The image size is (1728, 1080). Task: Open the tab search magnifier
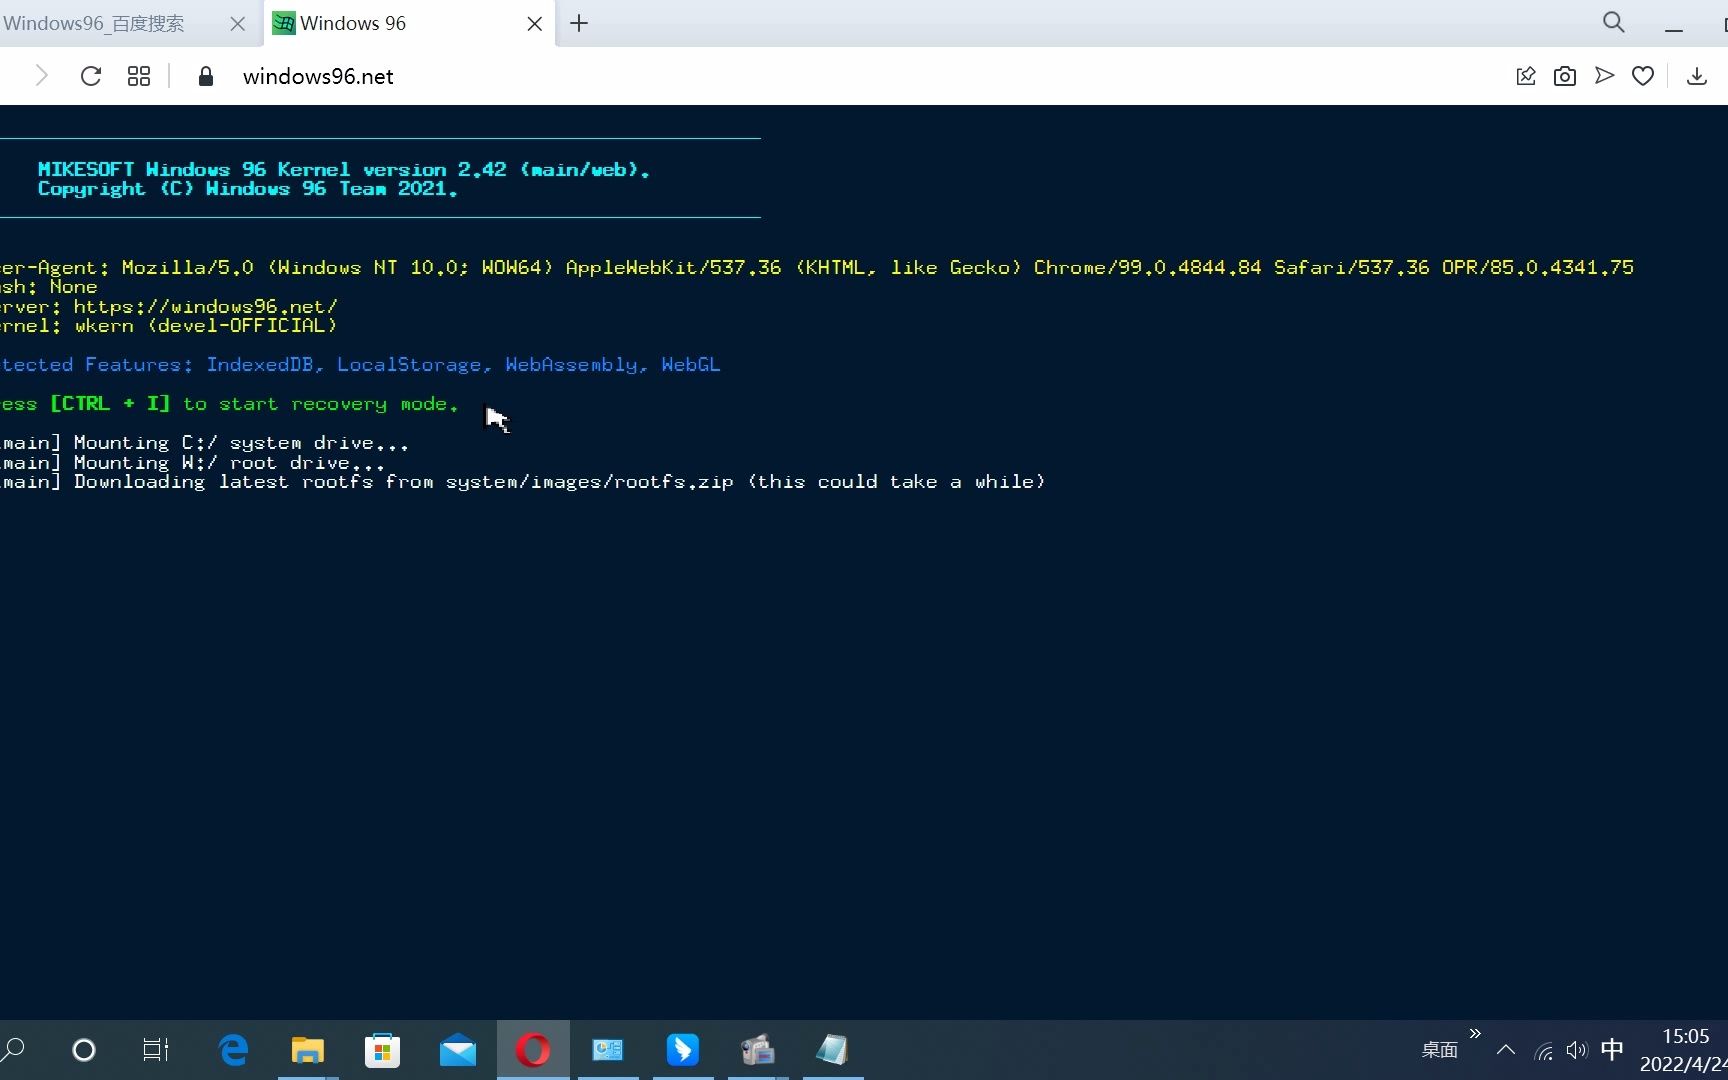click(x=1613, y=22)
